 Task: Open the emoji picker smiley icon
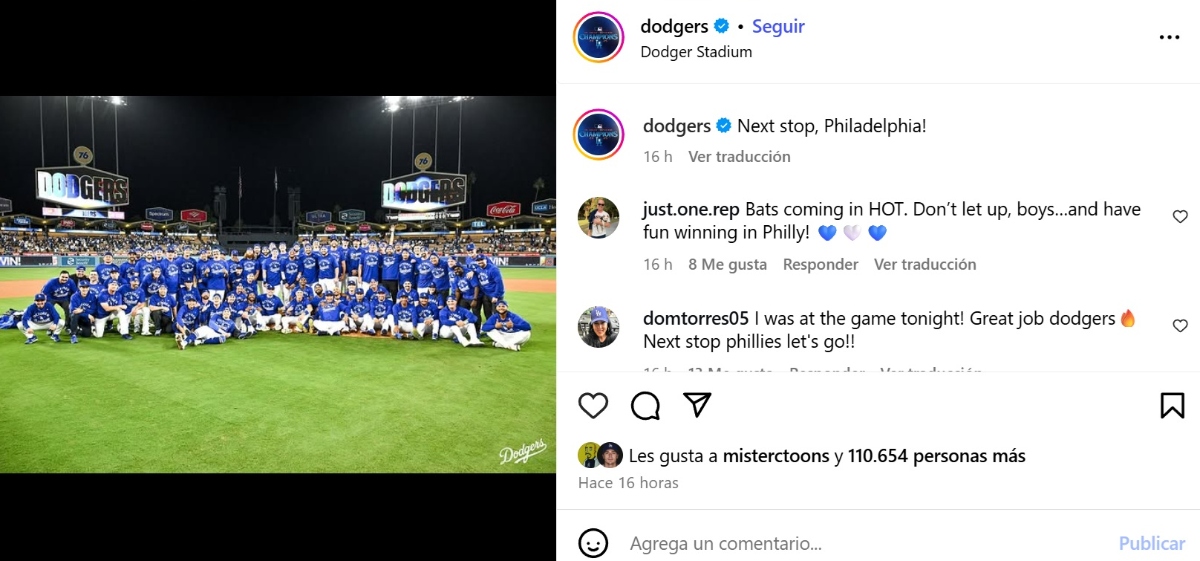coord(593,543)
